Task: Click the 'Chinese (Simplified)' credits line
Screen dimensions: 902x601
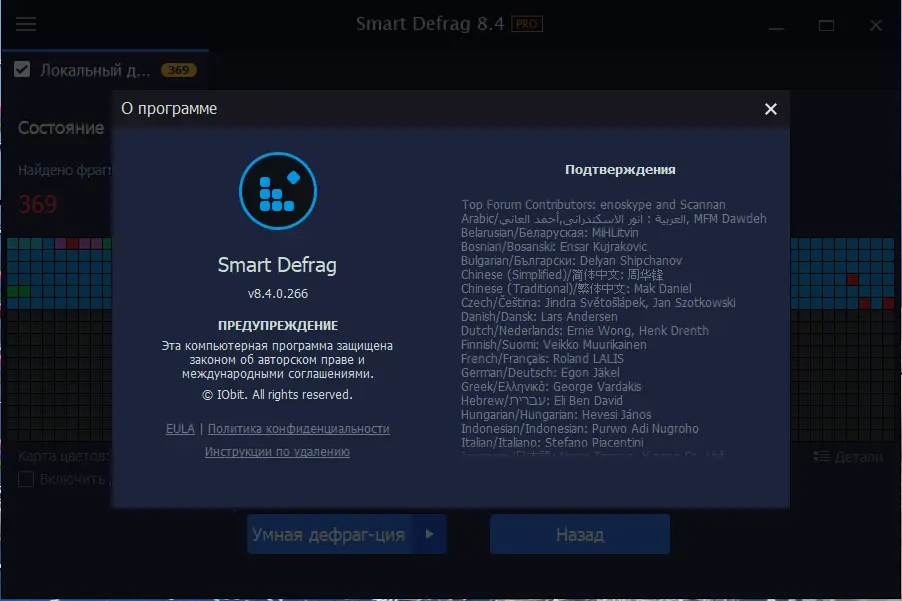Action: 561,275
